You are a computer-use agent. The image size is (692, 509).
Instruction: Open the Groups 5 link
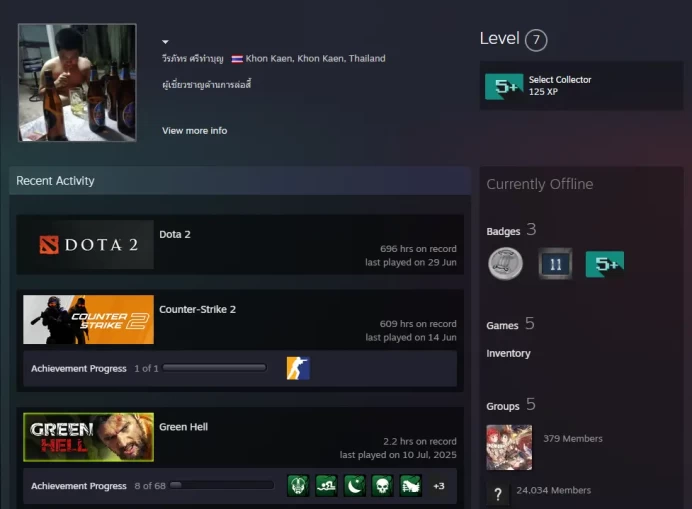(511, 405)
